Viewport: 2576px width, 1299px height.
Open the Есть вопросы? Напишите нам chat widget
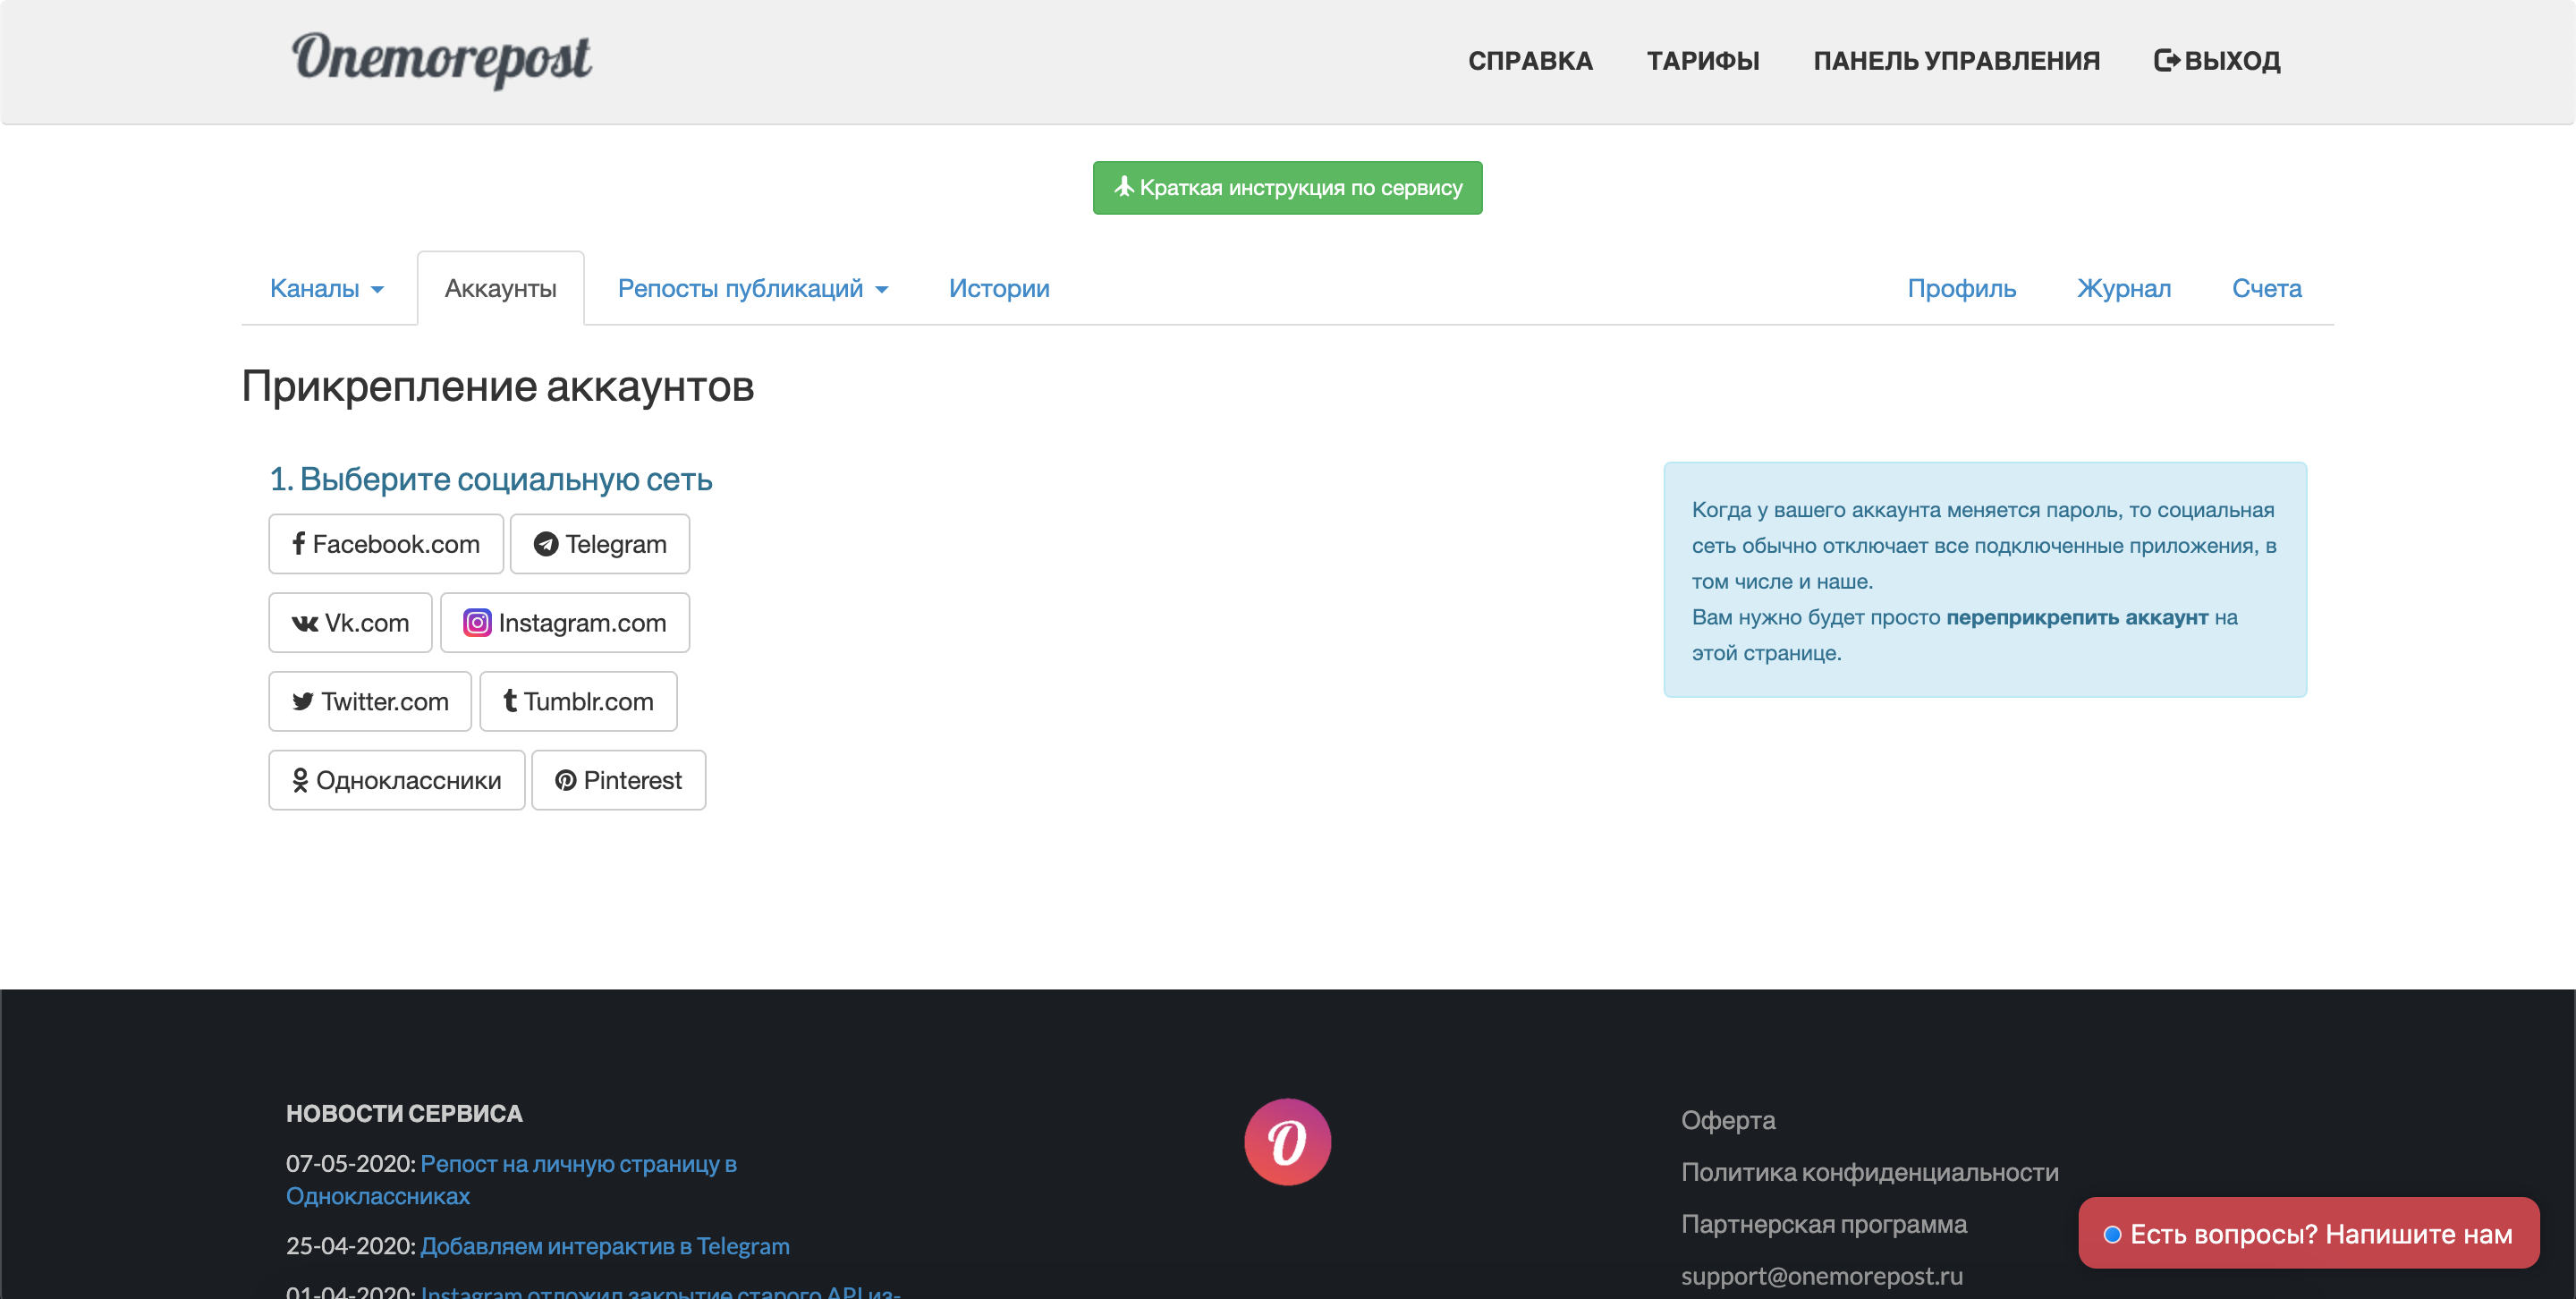point(2308,1234)
